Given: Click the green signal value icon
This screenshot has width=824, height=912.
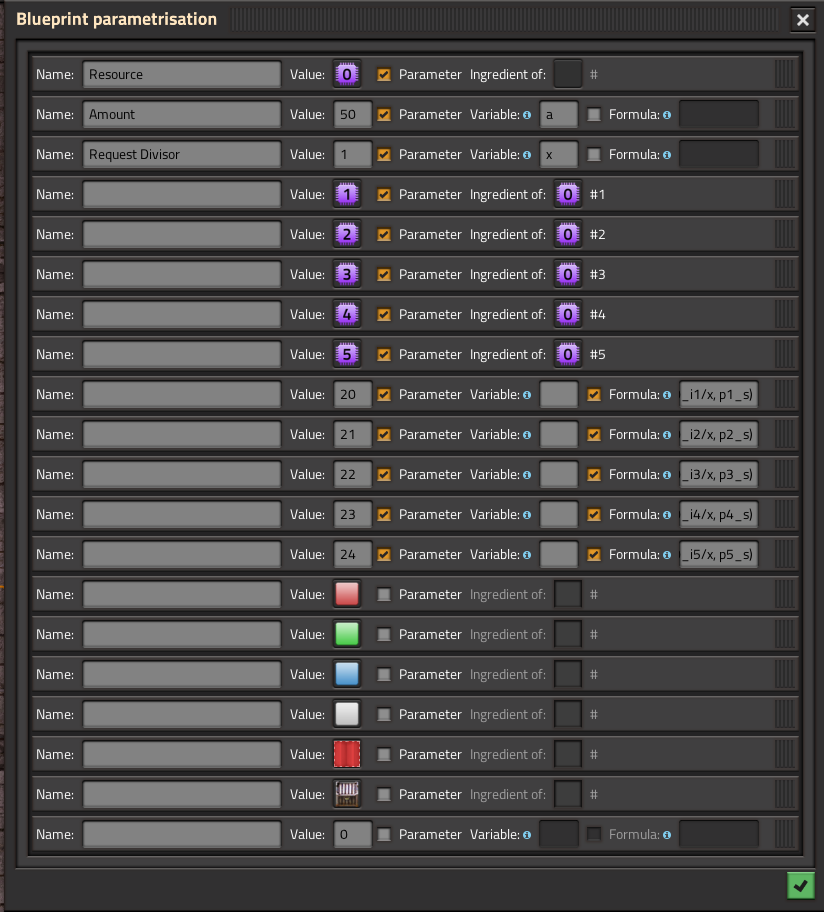Looking at the screenshot, I should tap(347, 635).
